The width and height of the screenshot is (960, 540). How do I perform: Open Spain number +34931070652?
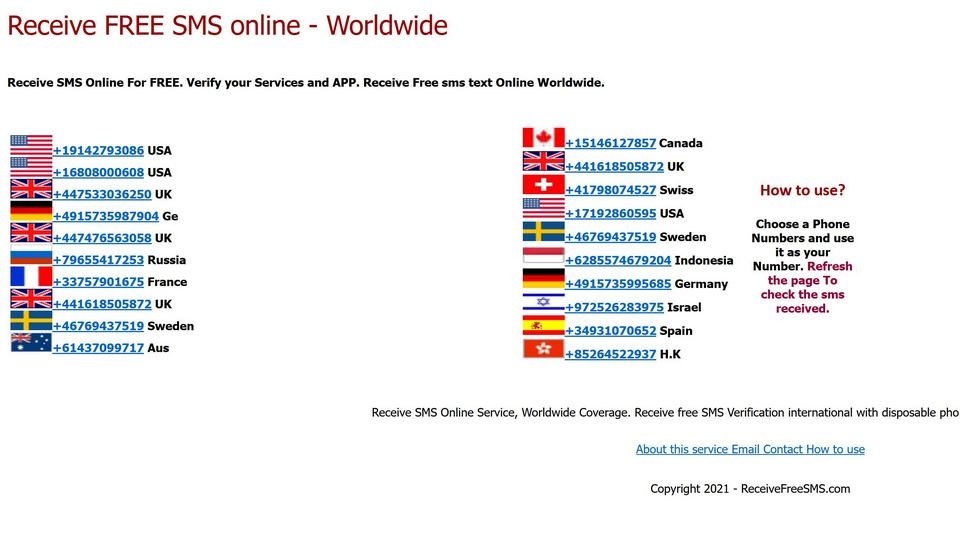(x=610, y=331)
